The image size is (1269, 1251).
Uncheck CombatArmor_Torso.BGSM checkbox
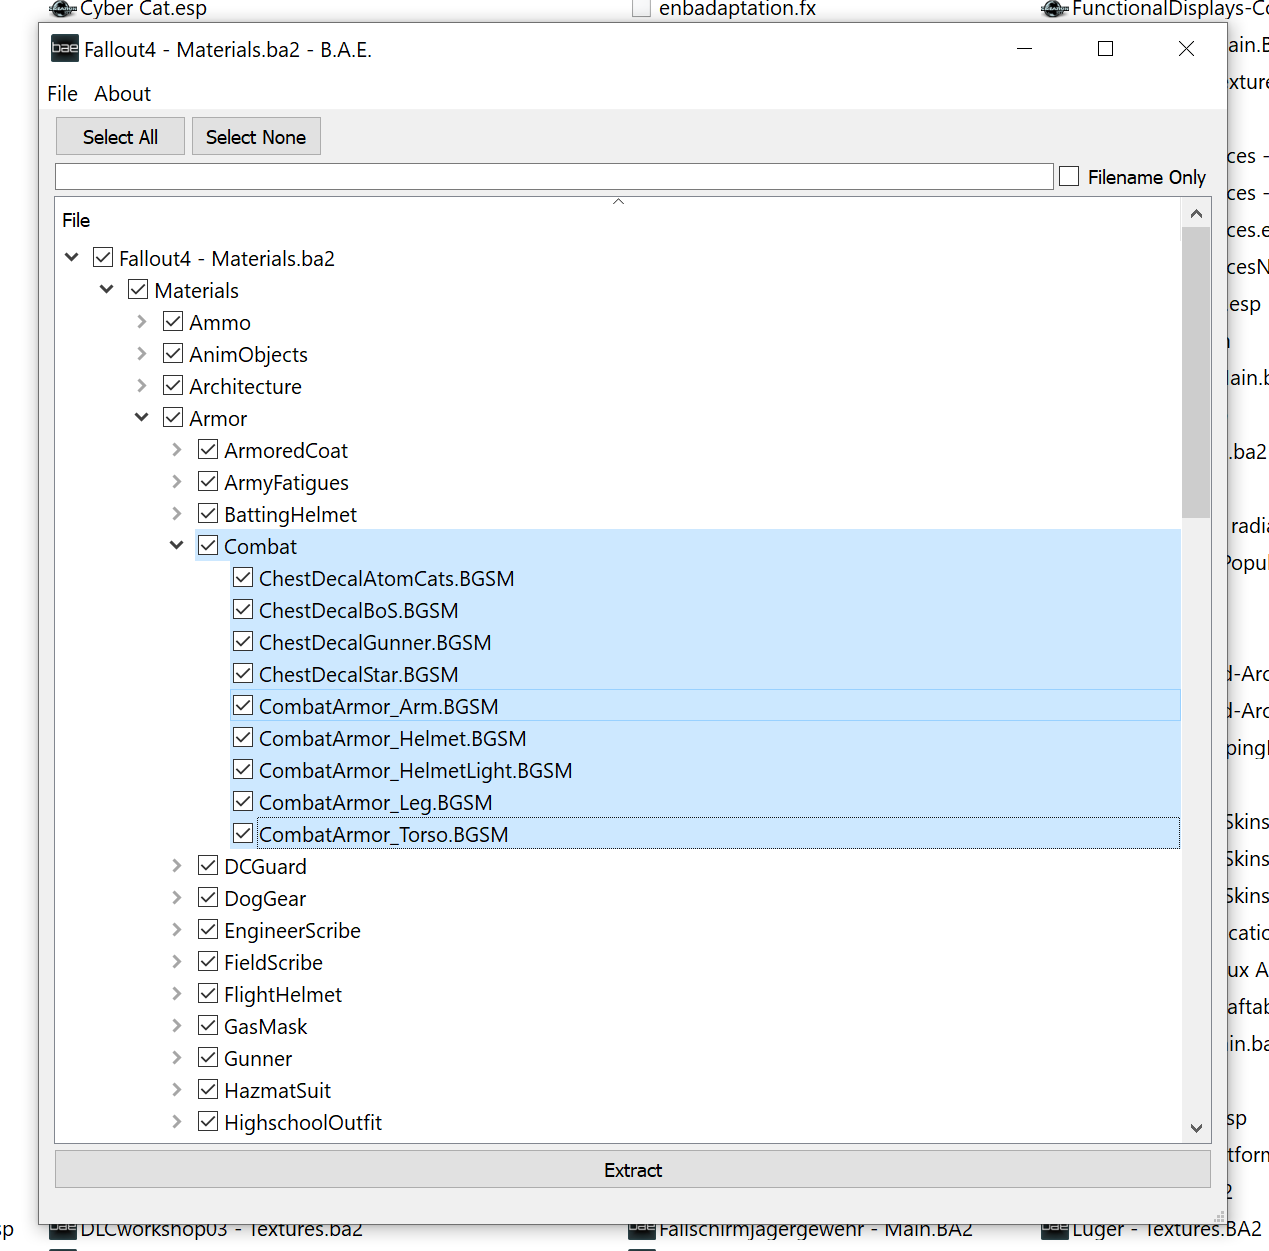[x=243, y=834]
